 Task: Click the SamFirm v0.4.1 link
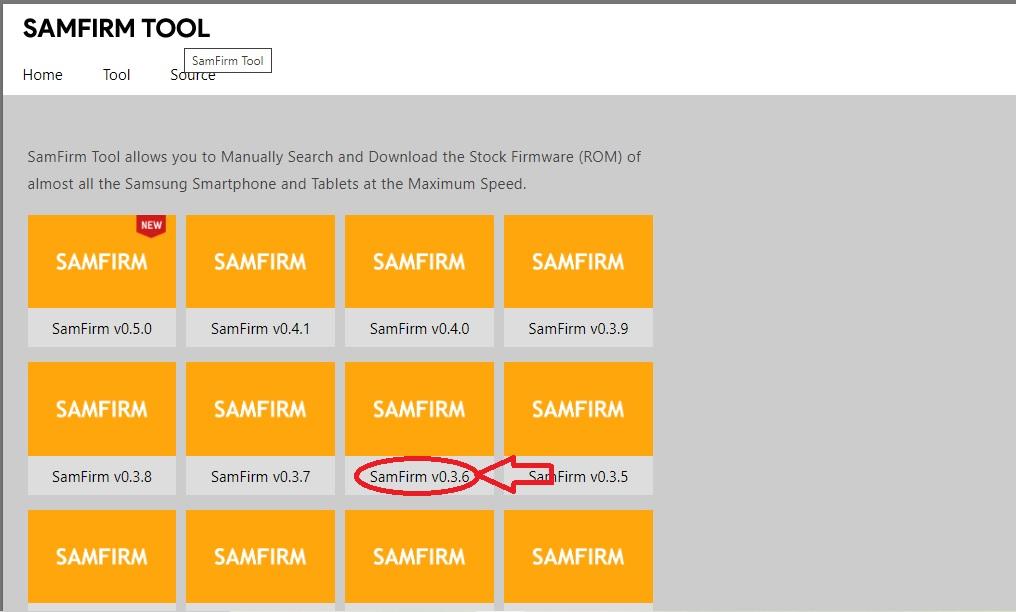tap(260, 329)
